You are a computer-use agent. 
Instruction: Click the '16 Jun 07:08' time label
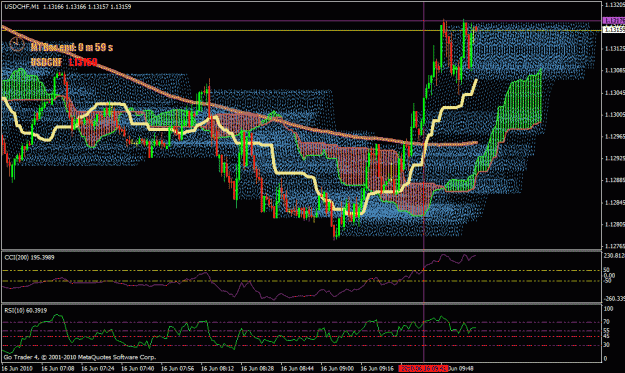coord(57,369)
